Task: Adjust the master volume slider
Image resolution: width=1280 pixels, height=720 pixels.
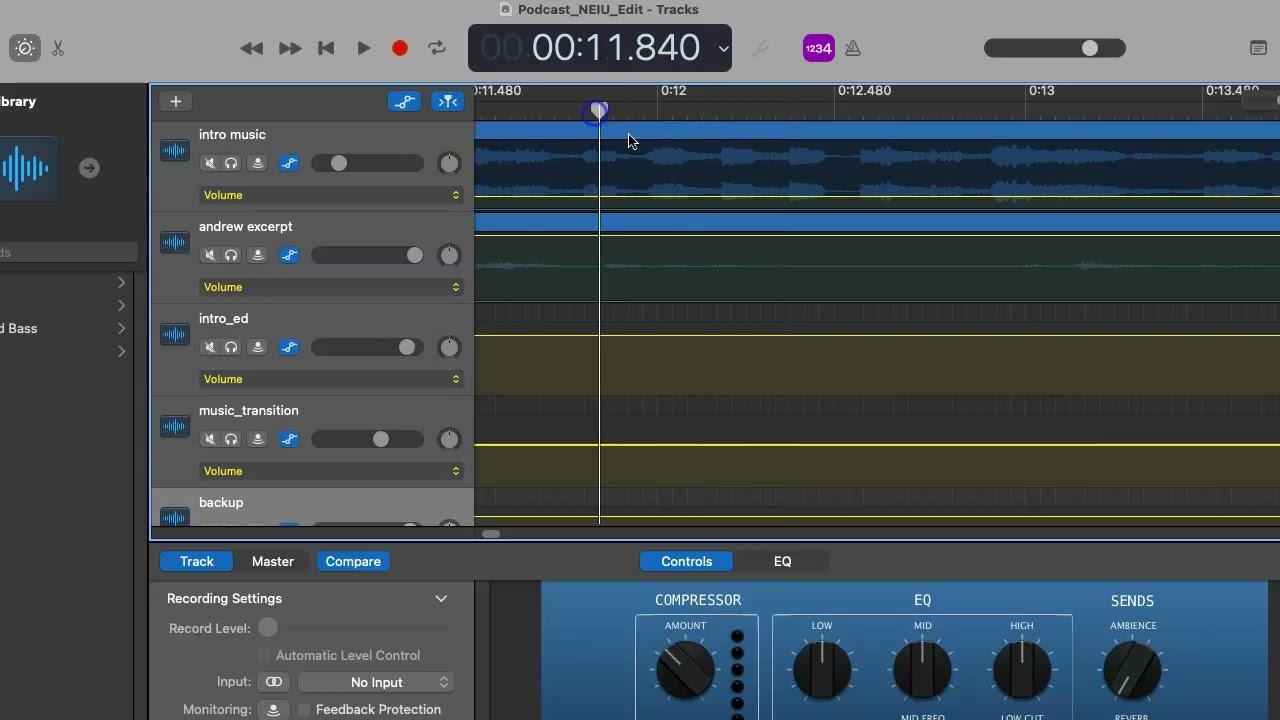Action: coord(1055,48)
